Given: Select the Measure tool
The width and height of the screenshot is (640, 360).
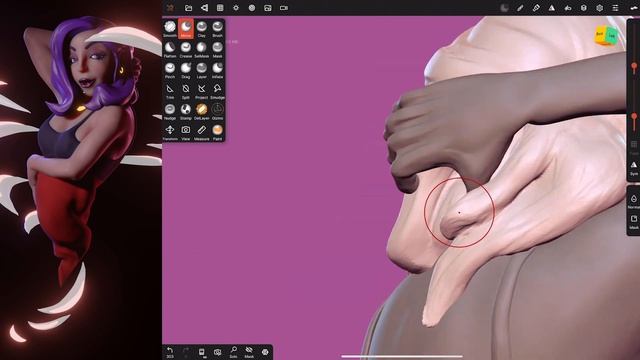Looking at the screenshot, I should [202, 132].
